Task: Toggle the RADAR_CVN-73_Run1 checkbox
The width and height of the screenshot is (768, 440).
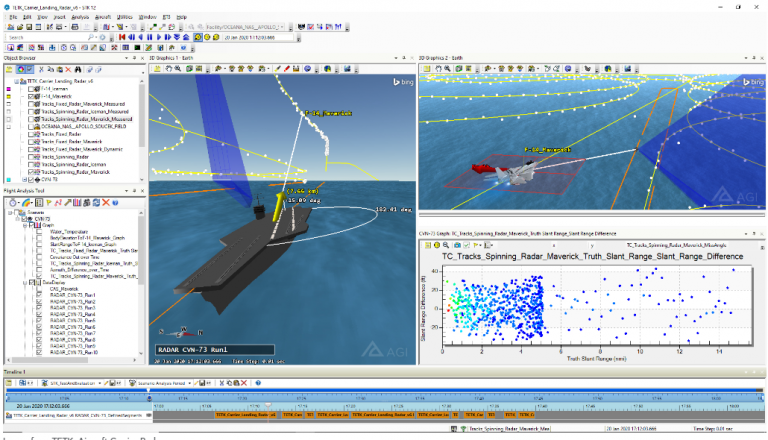Action: 40,295
